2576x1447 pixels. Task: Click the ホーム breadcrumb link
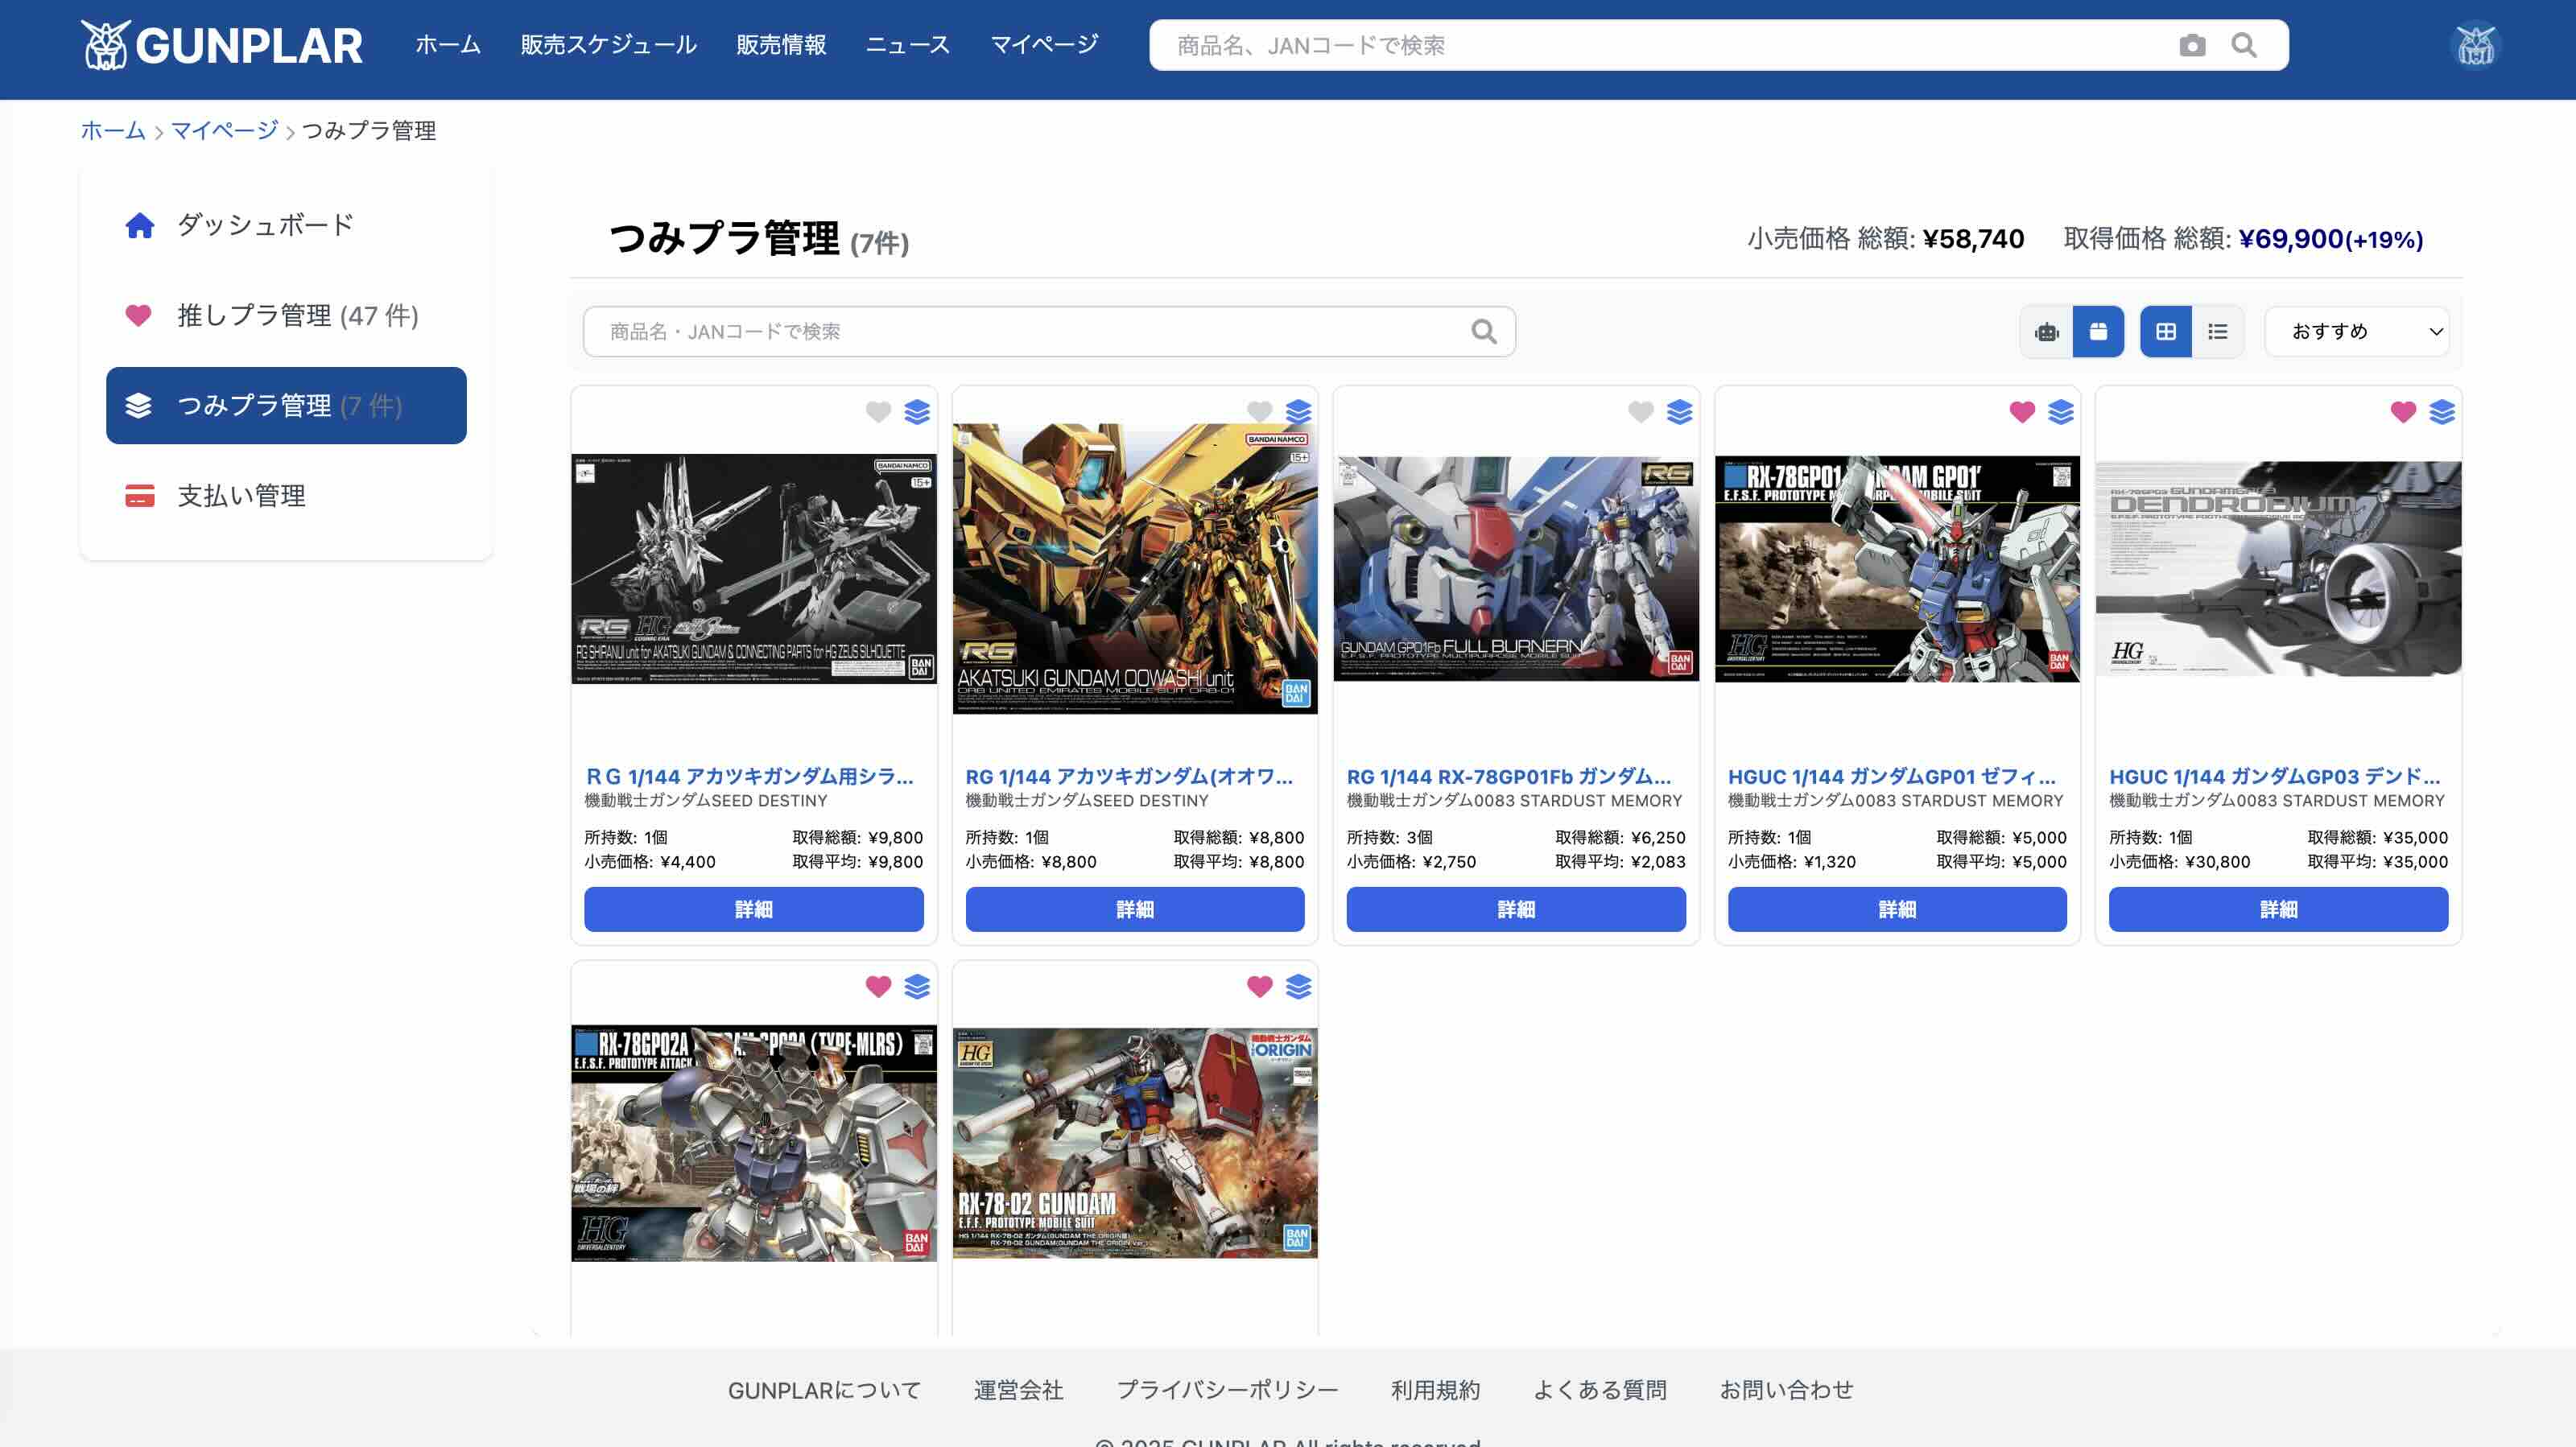pyautogui.click(x=113, y=130)
